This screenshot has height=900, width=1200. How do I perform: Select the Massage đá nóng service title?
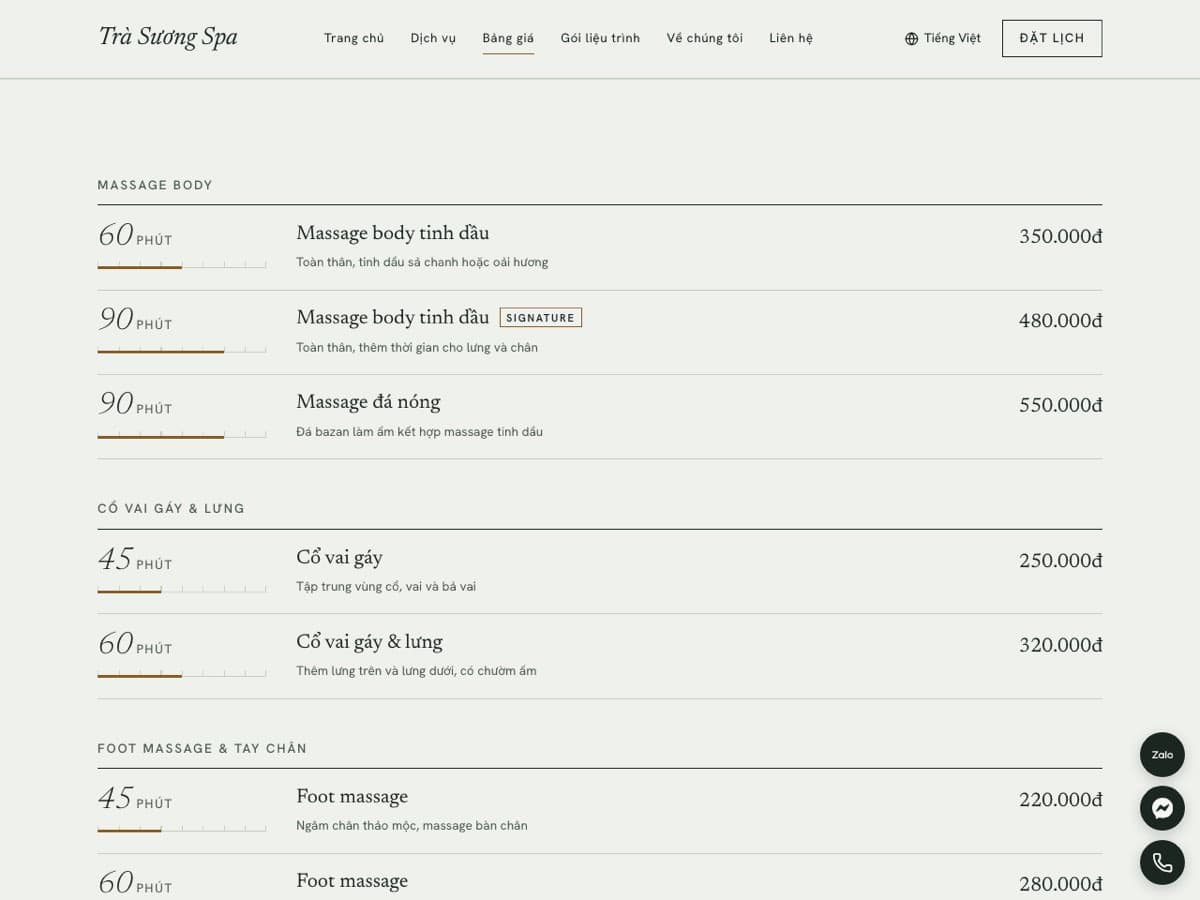click(368, 402)
